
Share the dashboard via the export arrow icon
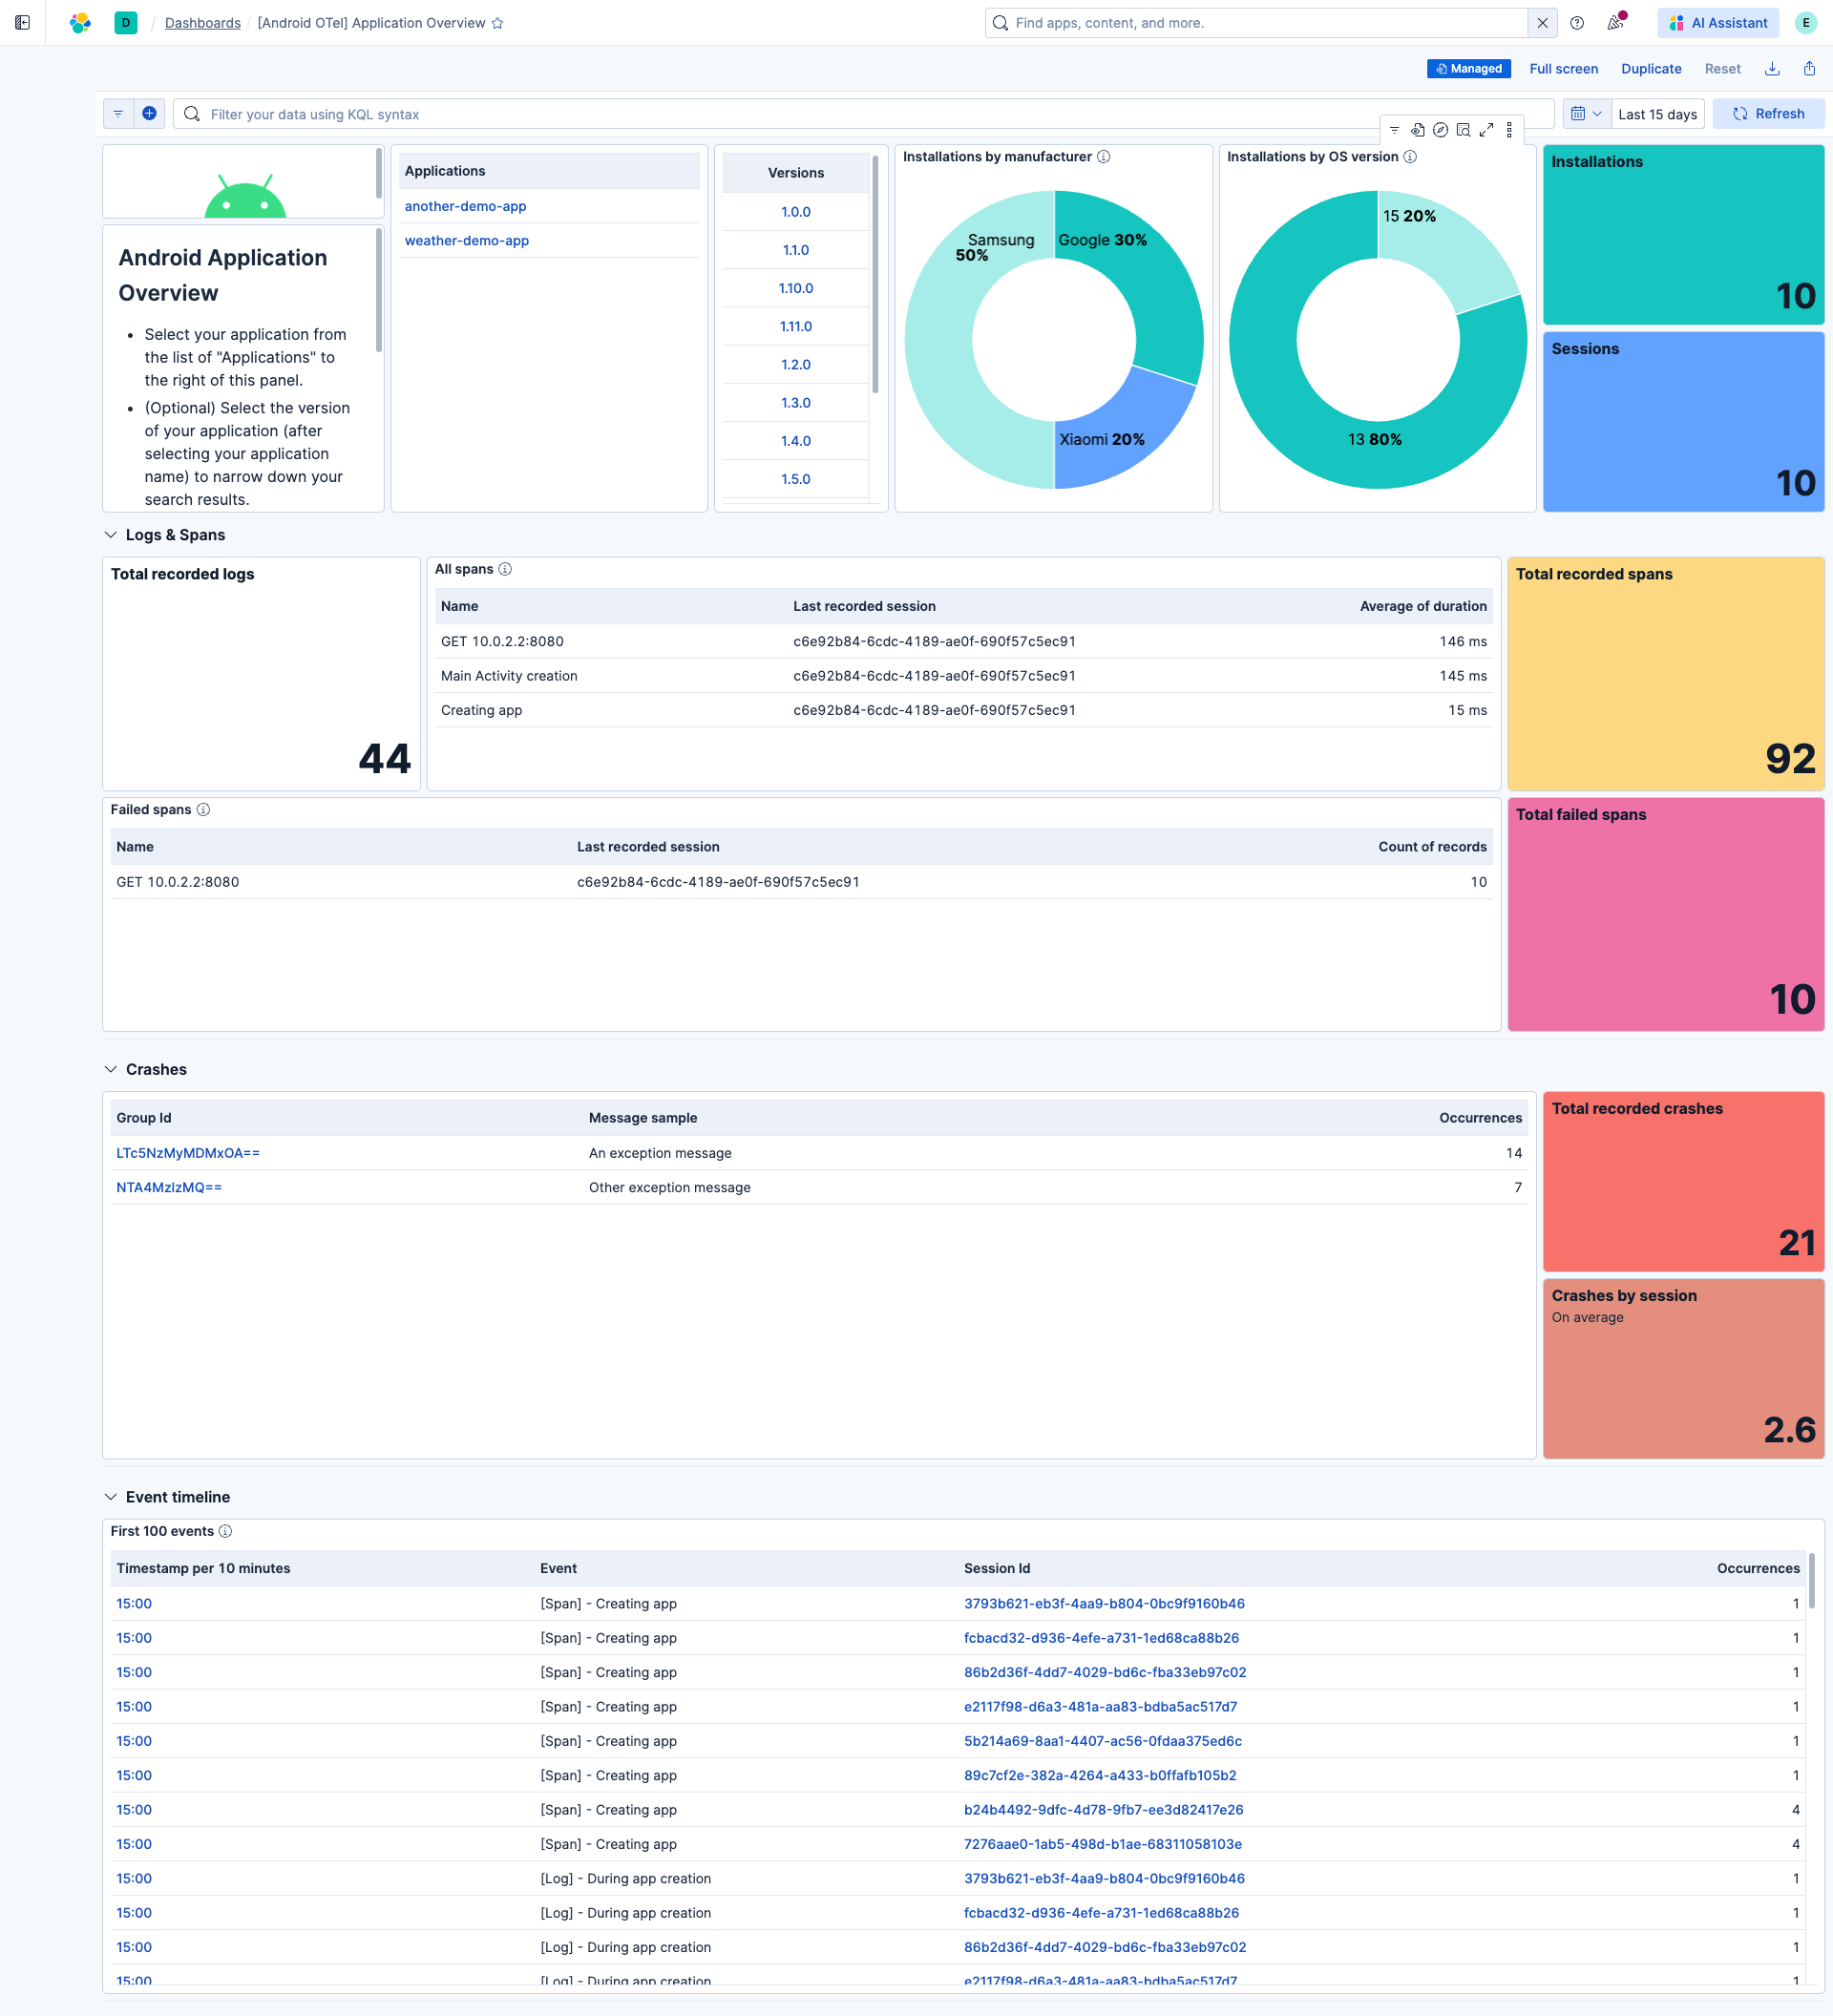(x=1809, y=68)
